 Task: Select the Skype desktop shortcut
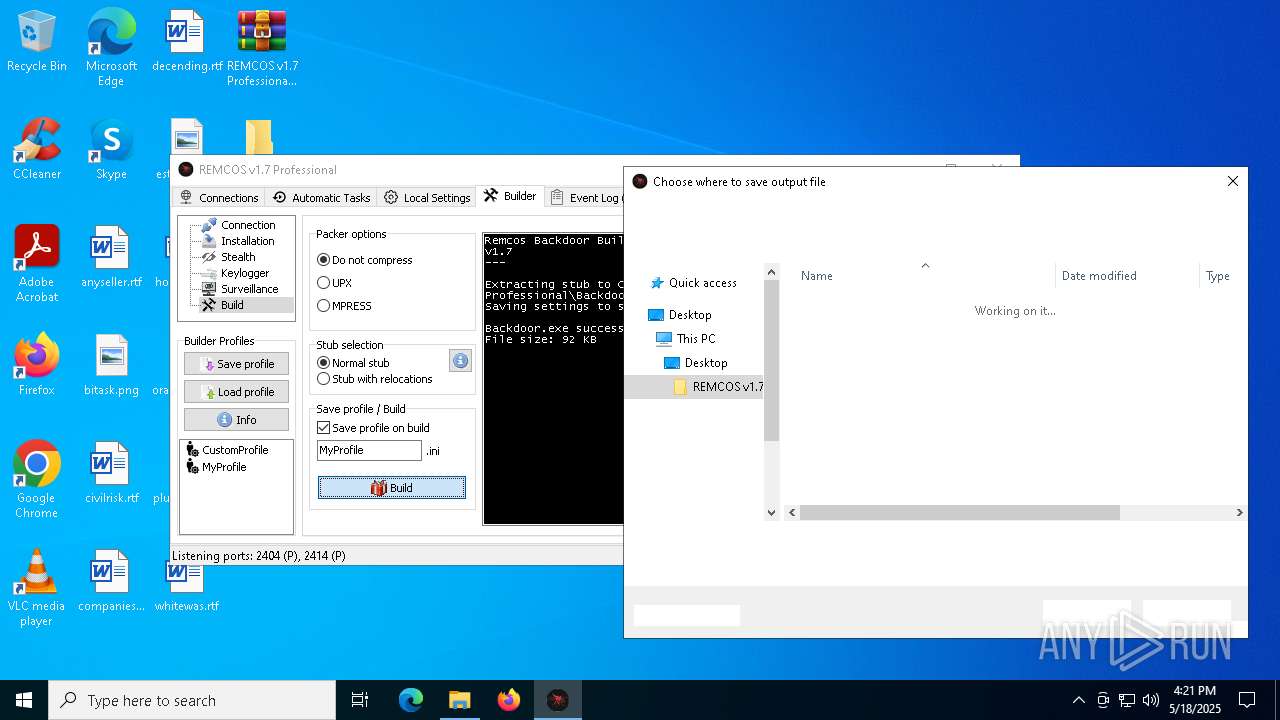tap(111, 149)
